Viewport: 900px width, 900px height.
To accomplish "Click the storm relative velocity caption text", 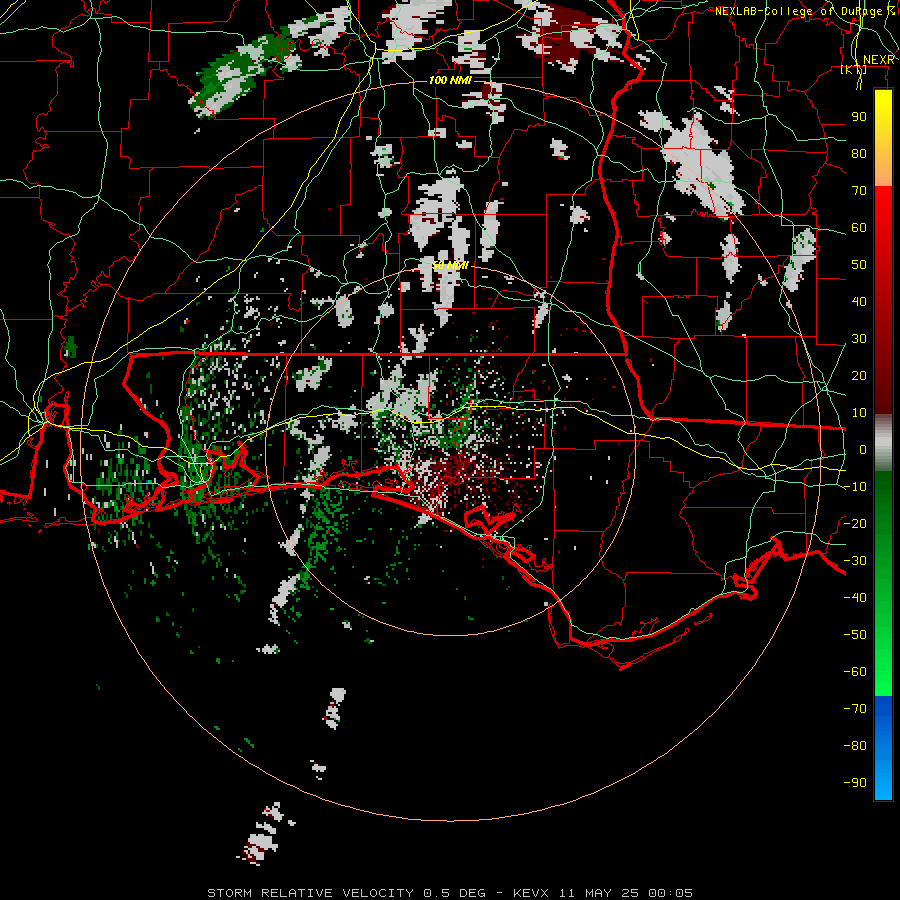I will click(449, 893).
